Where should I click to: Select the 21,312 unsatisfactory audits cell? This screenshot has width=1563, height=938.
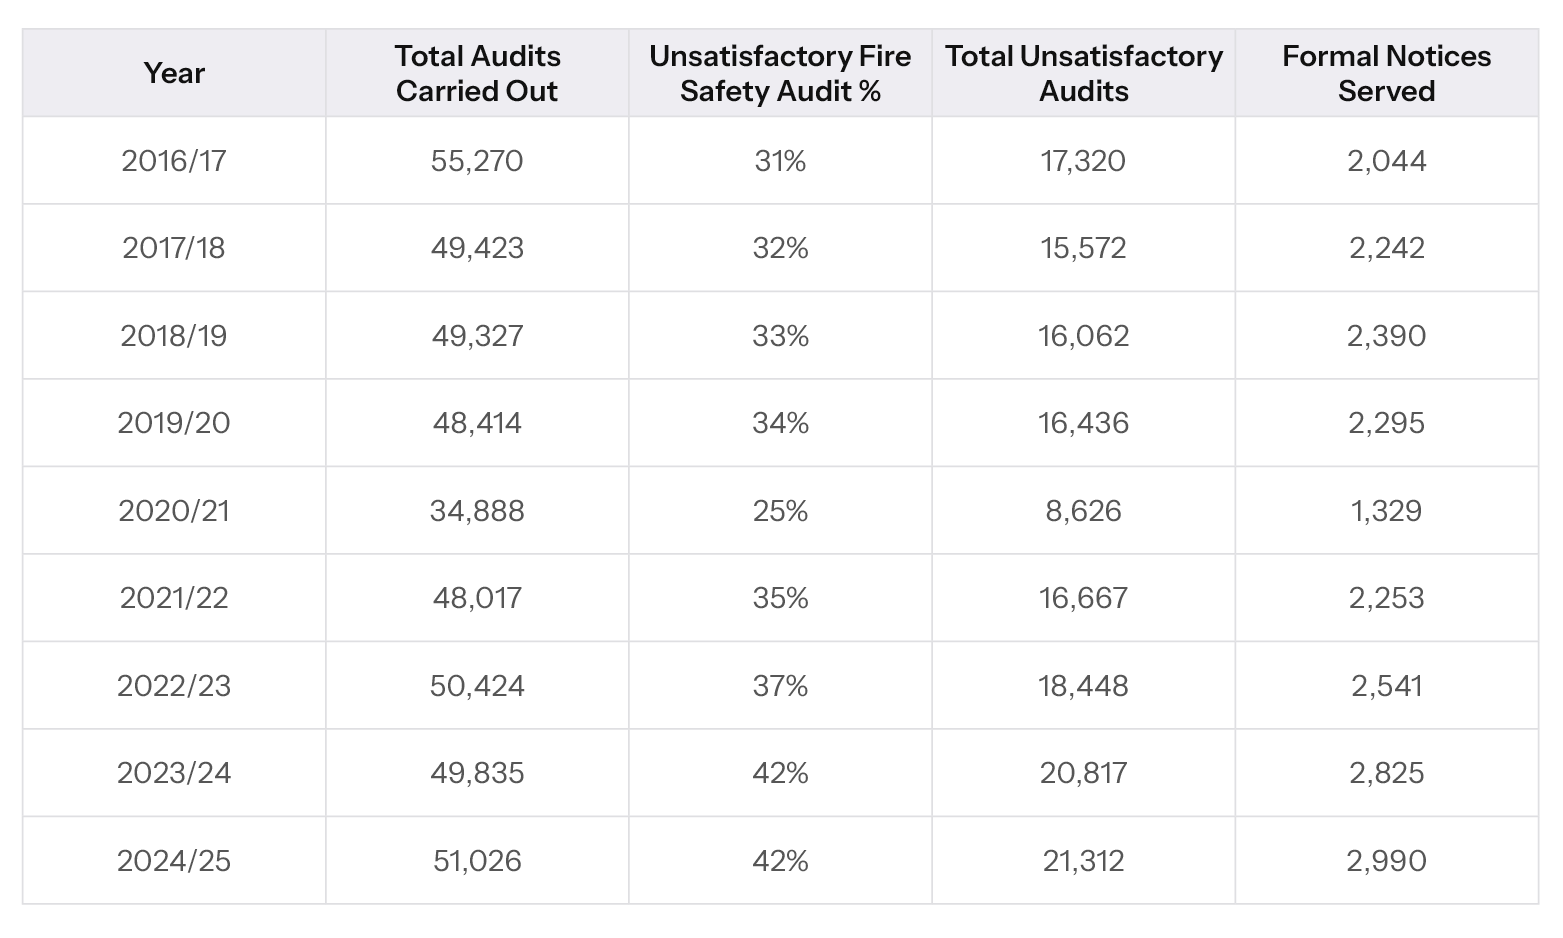click(1084, 861)
